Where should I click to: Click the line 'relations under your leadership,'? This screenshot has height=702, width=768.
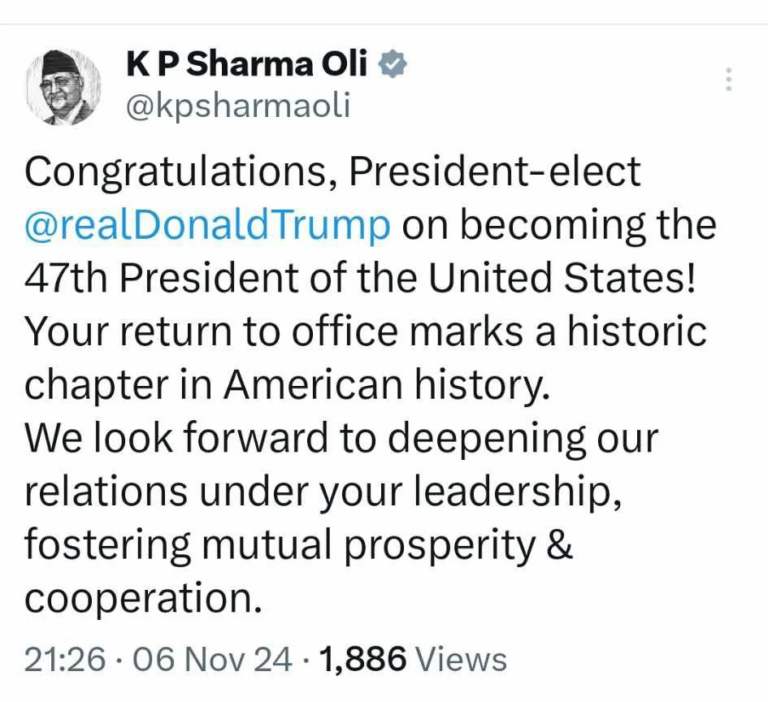(x=324, y=492)
